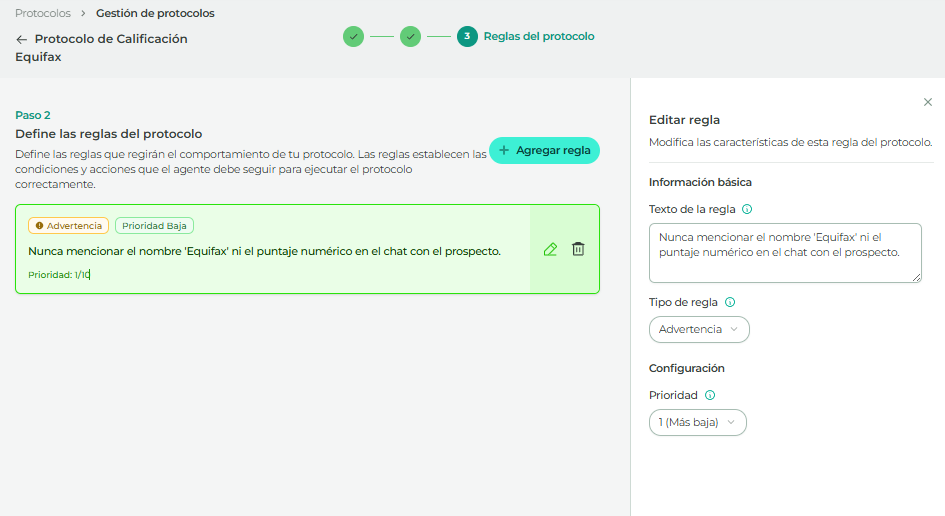The height and width of the screenshot is (516, 945).
Task: Click into the rule text field
Action: click(785, 252)
